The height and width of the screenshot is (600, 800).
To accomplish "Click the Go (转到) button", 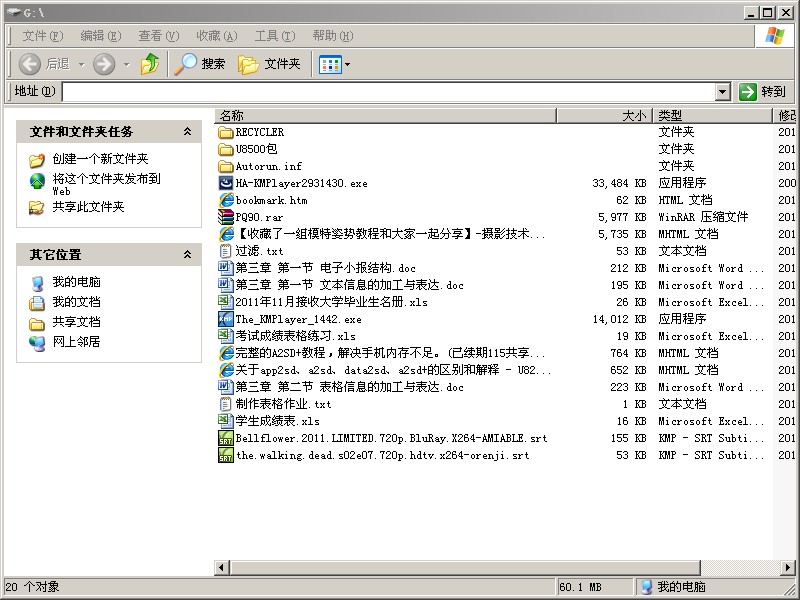I will click(762, 92).
